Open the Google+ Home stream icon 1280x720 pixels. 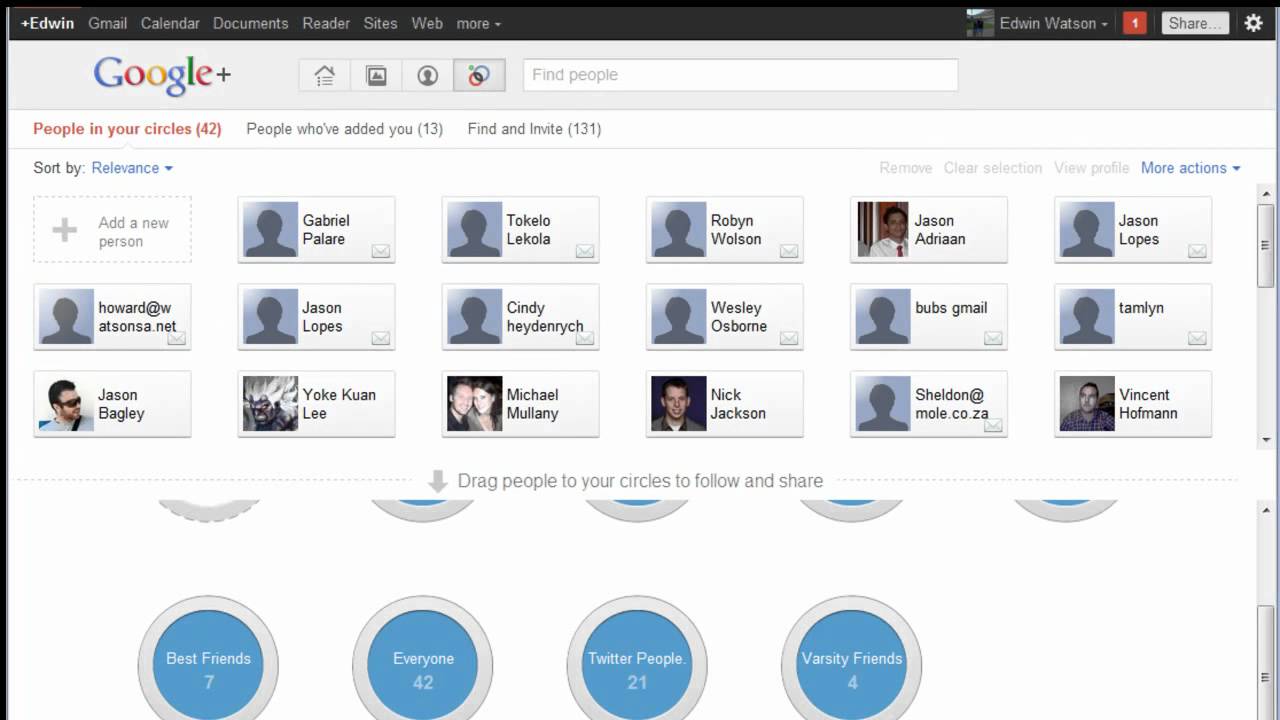(x=325, y=75)
